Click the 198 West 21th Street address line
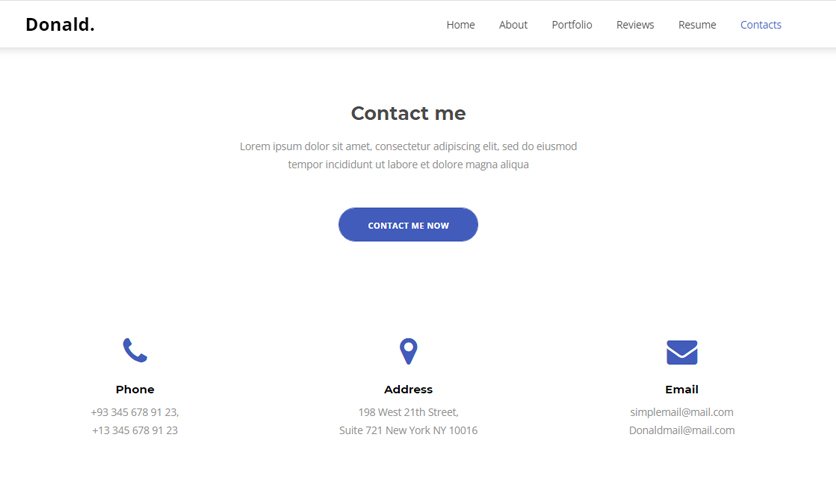This screenshot has height=484, width=836. pos(408,412)
